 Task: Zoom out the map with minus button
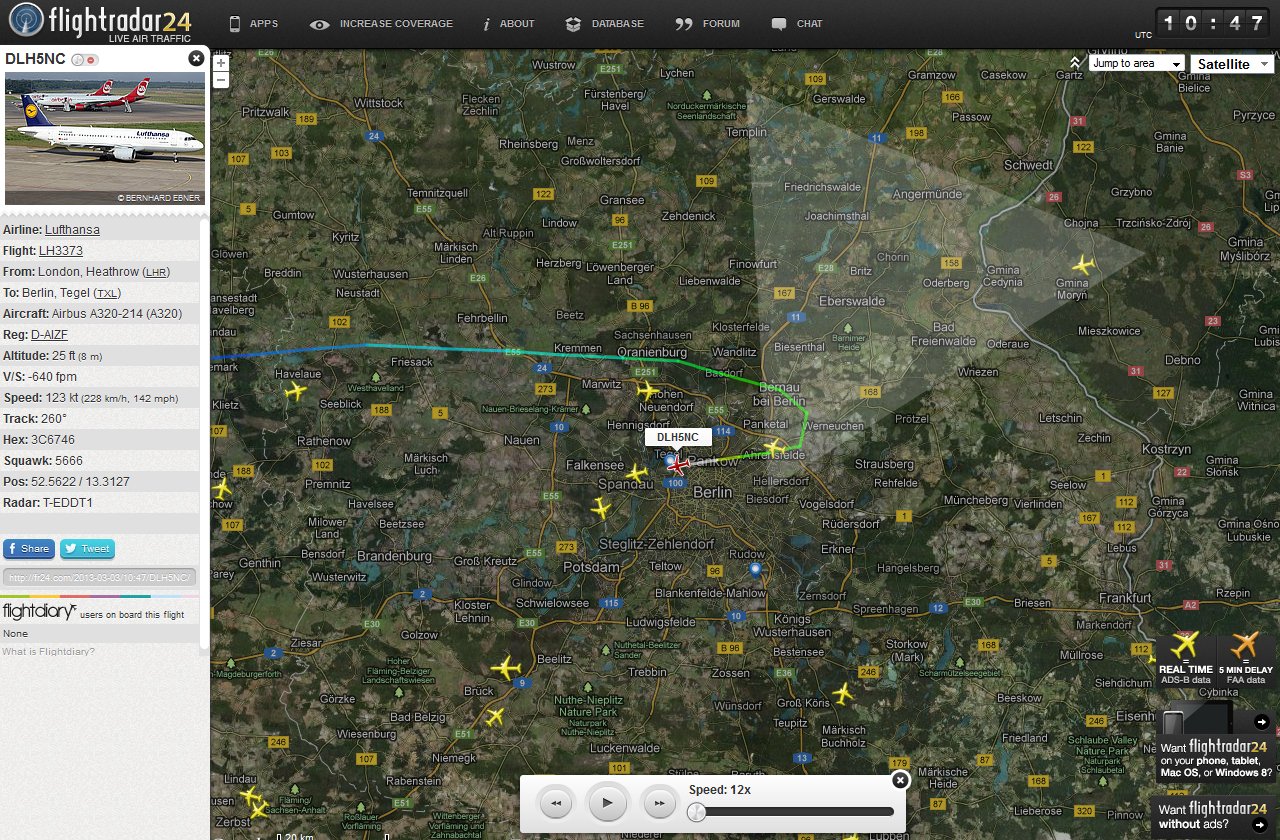(x=221, y=79)
